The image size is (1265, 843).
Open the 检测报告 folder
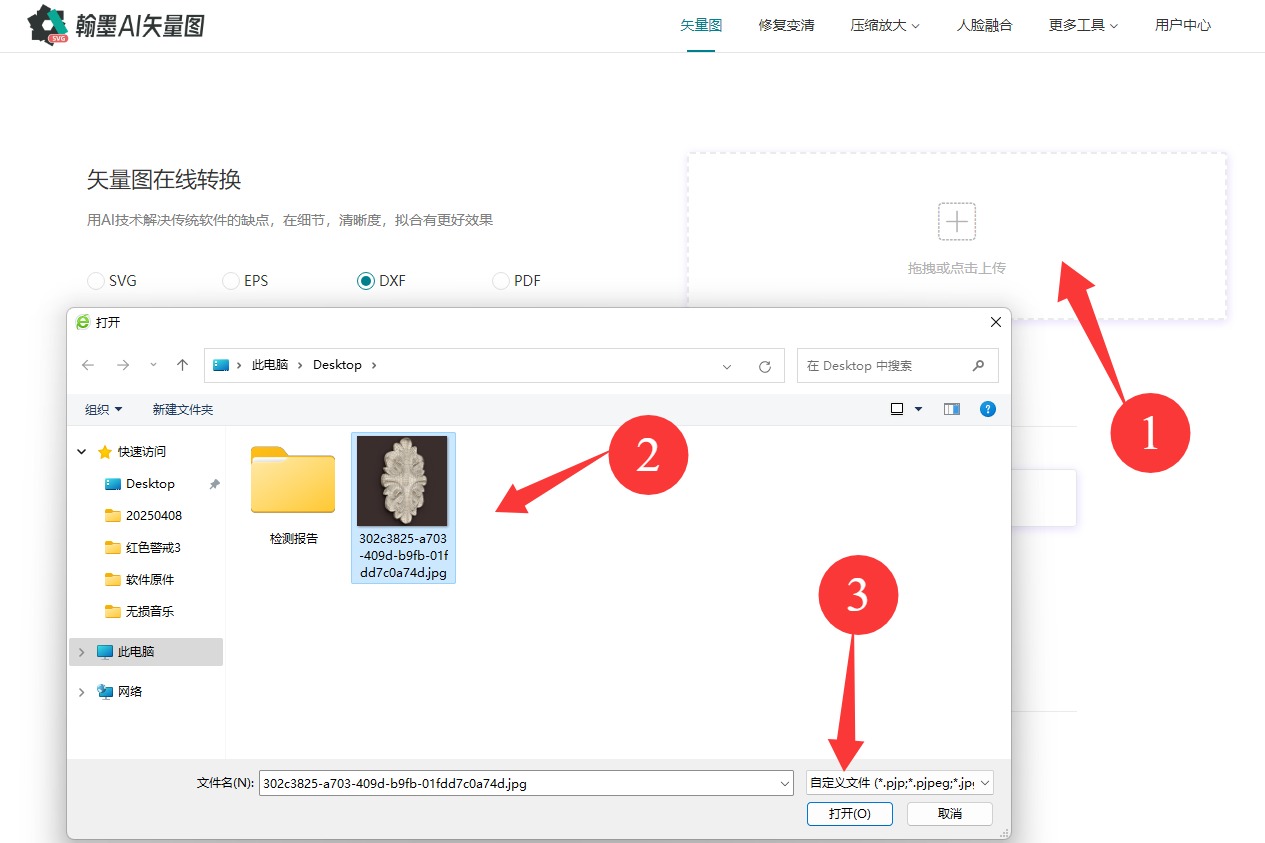click(x=293, y=485)
